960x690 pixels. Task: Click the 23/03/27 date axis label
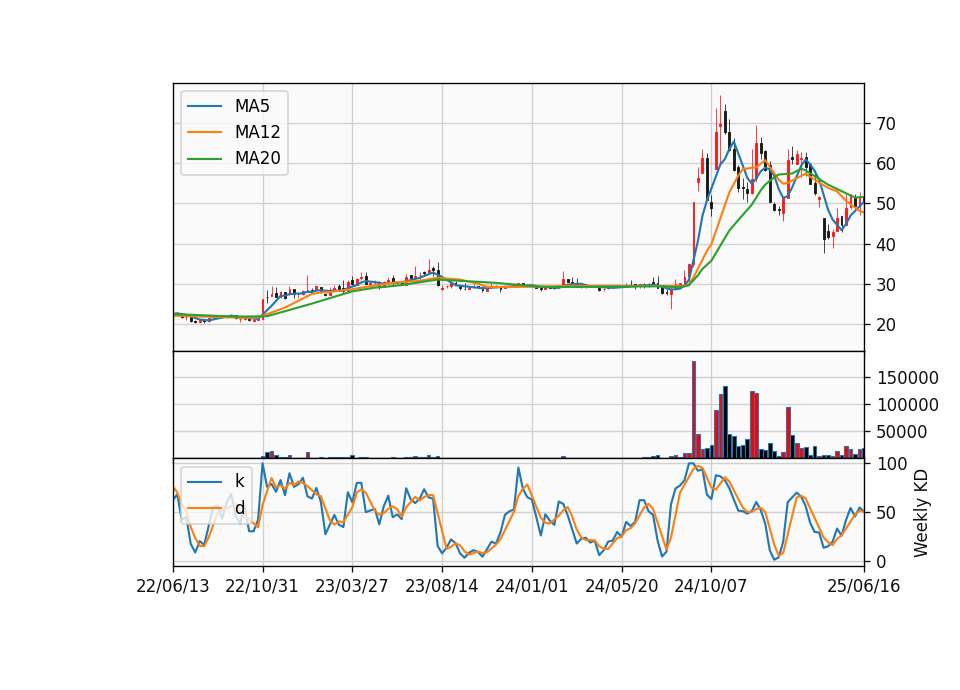[x=351, y=586]
